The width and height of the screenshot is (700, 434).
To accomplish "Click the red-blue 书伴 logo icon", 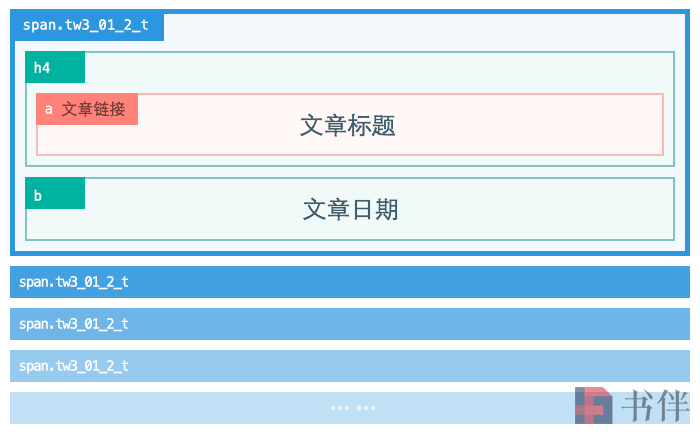I will click(x=594, y=405).
